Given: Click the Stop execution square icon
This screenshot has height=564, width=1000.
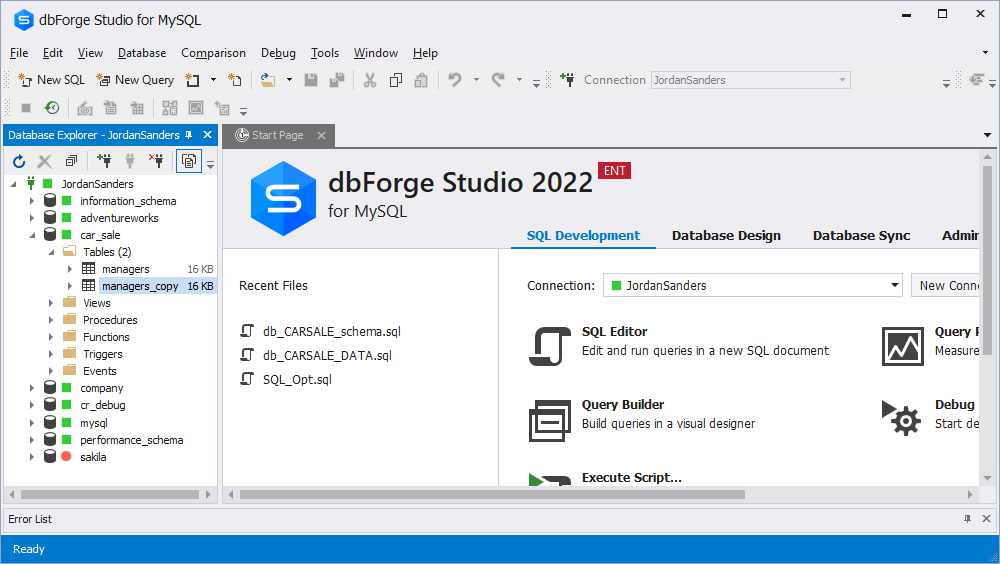Looking at the screenshot, I should click(x=26, y=108).
